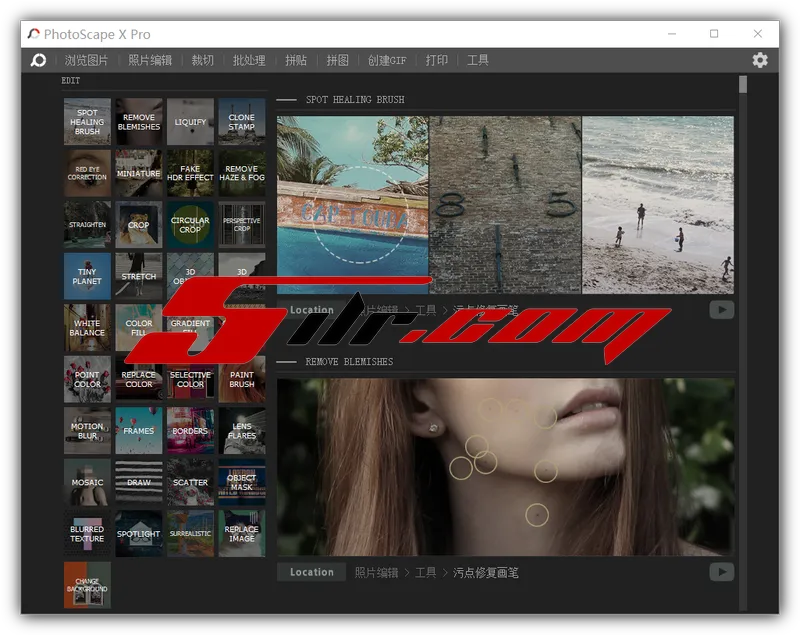Select the Replace Color tile

point(139,379)
